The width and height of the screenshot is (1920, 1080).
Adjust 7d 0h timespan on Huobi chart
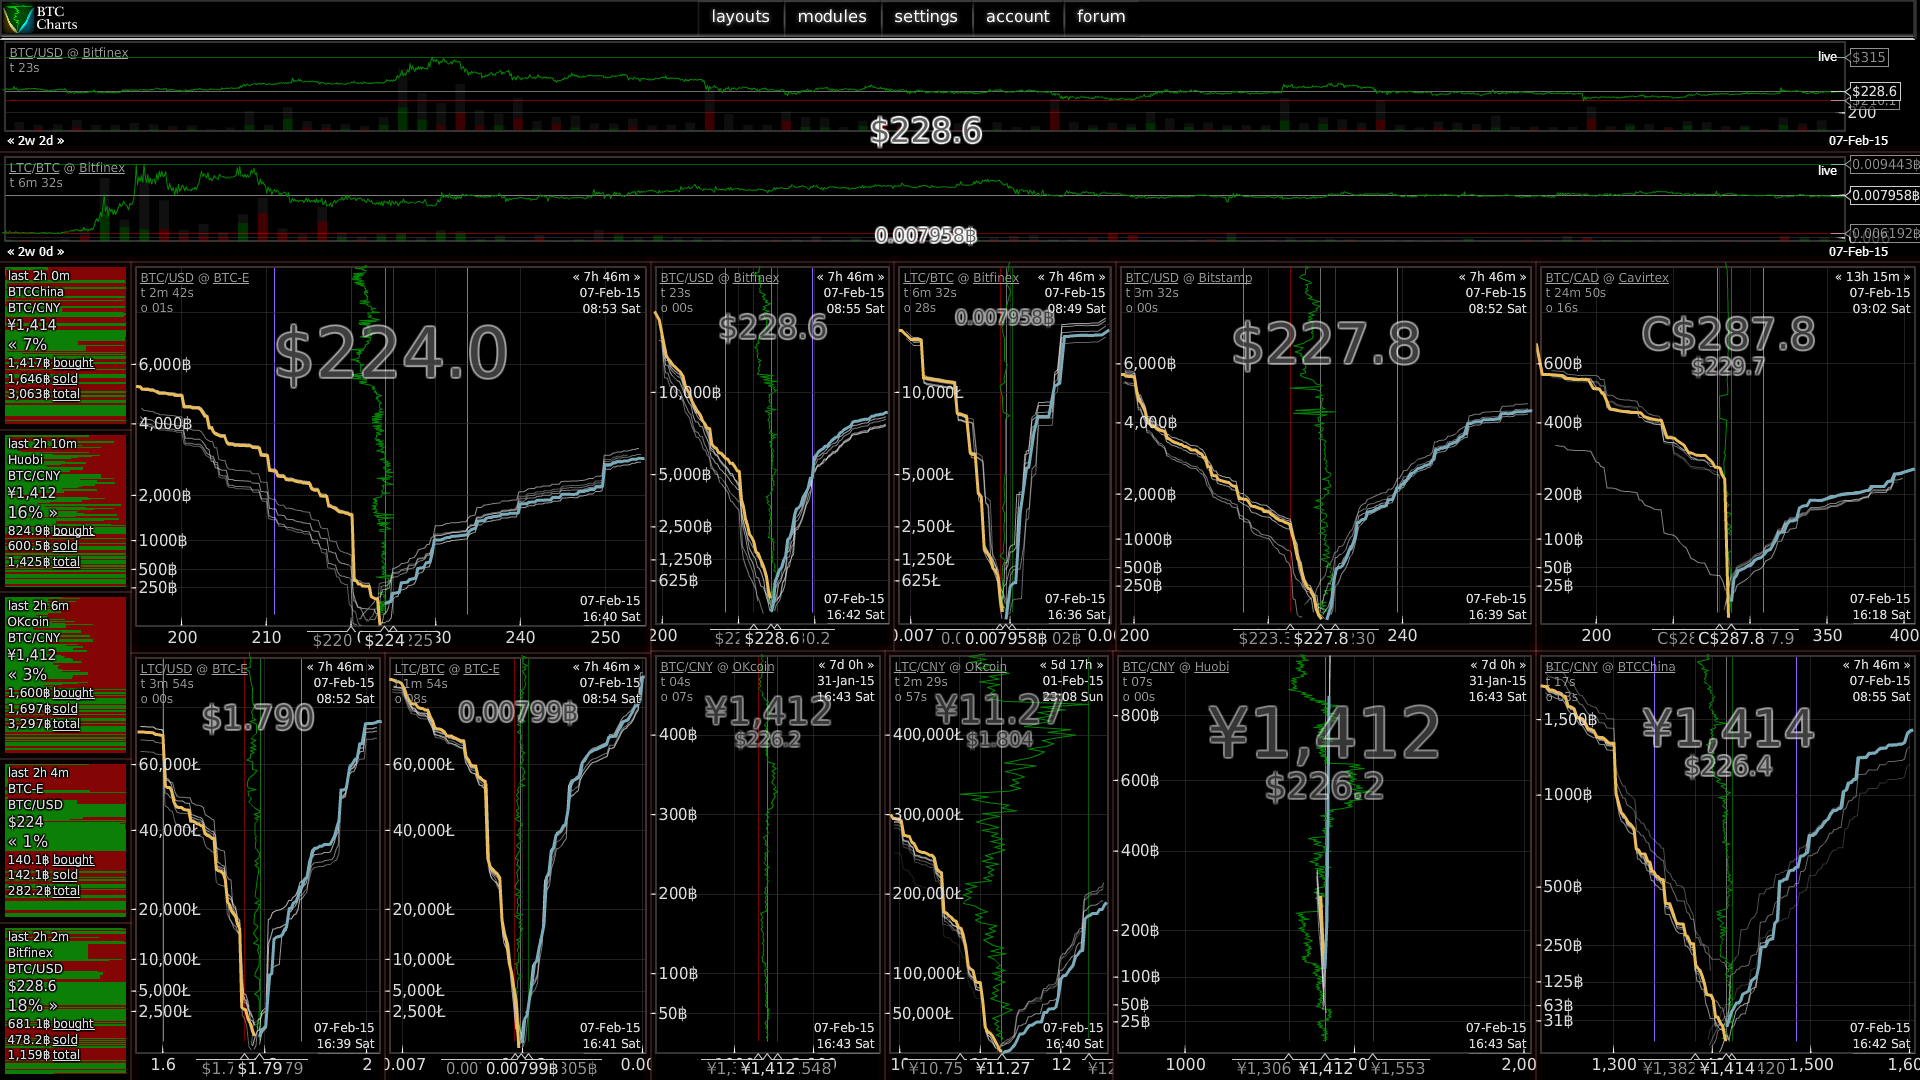coord(1498,665)
